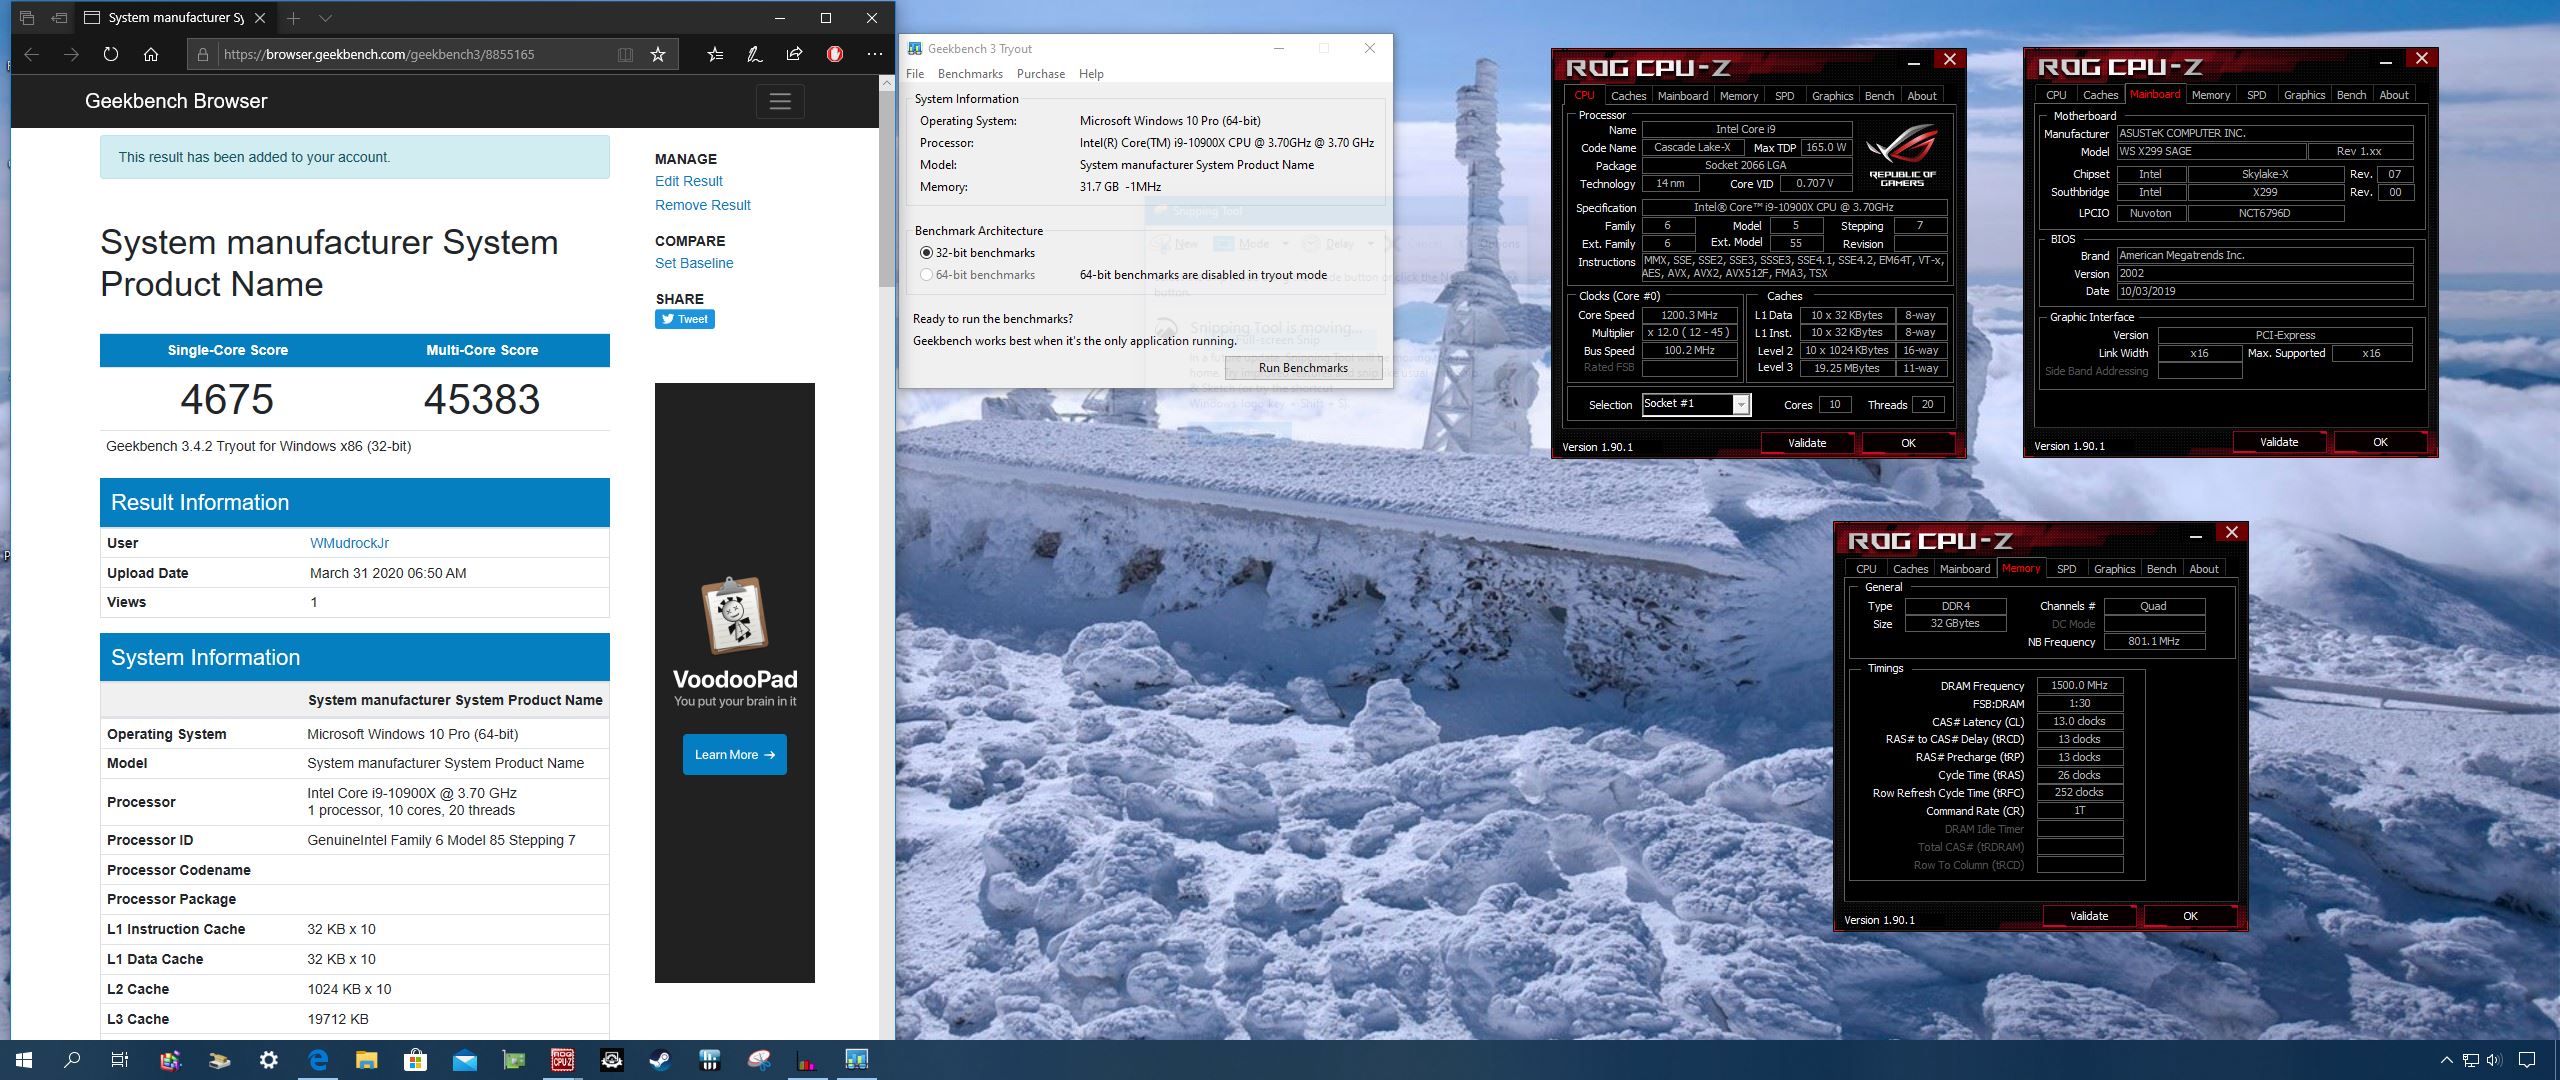Screen dimensions: 2560x1080
Task: Open the Snipping Tool taskbar icon
Action: click(759, 1060)
